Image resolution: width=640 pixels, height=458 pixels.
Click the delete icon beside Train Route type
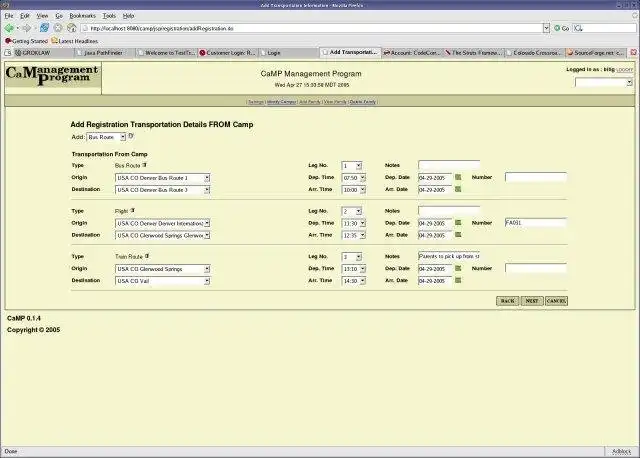[147, 256]
